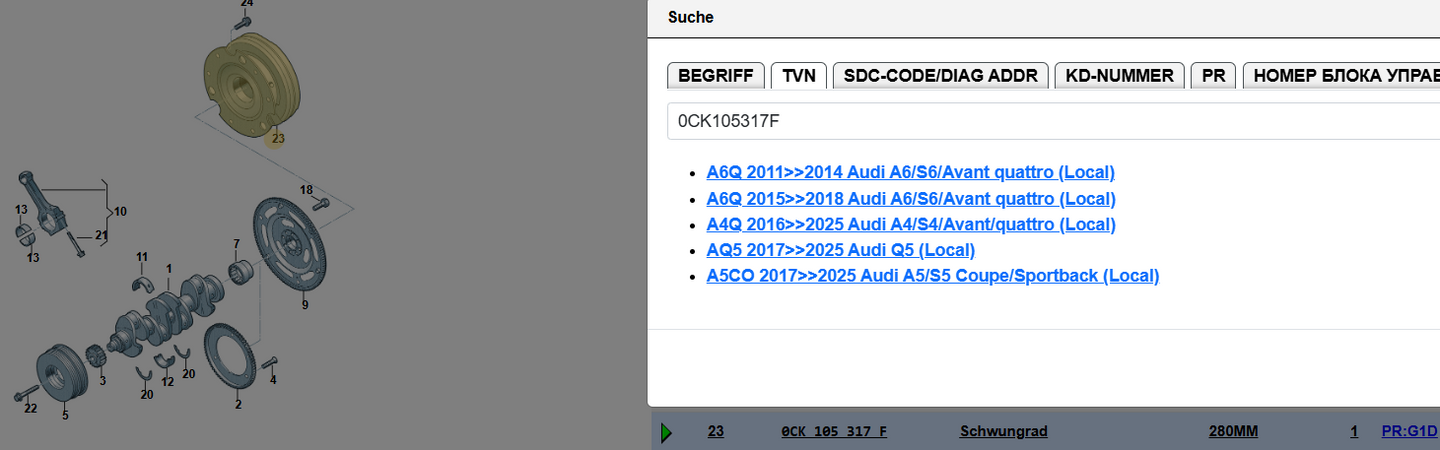Open the PR:G1D link

pos(1409,432)
